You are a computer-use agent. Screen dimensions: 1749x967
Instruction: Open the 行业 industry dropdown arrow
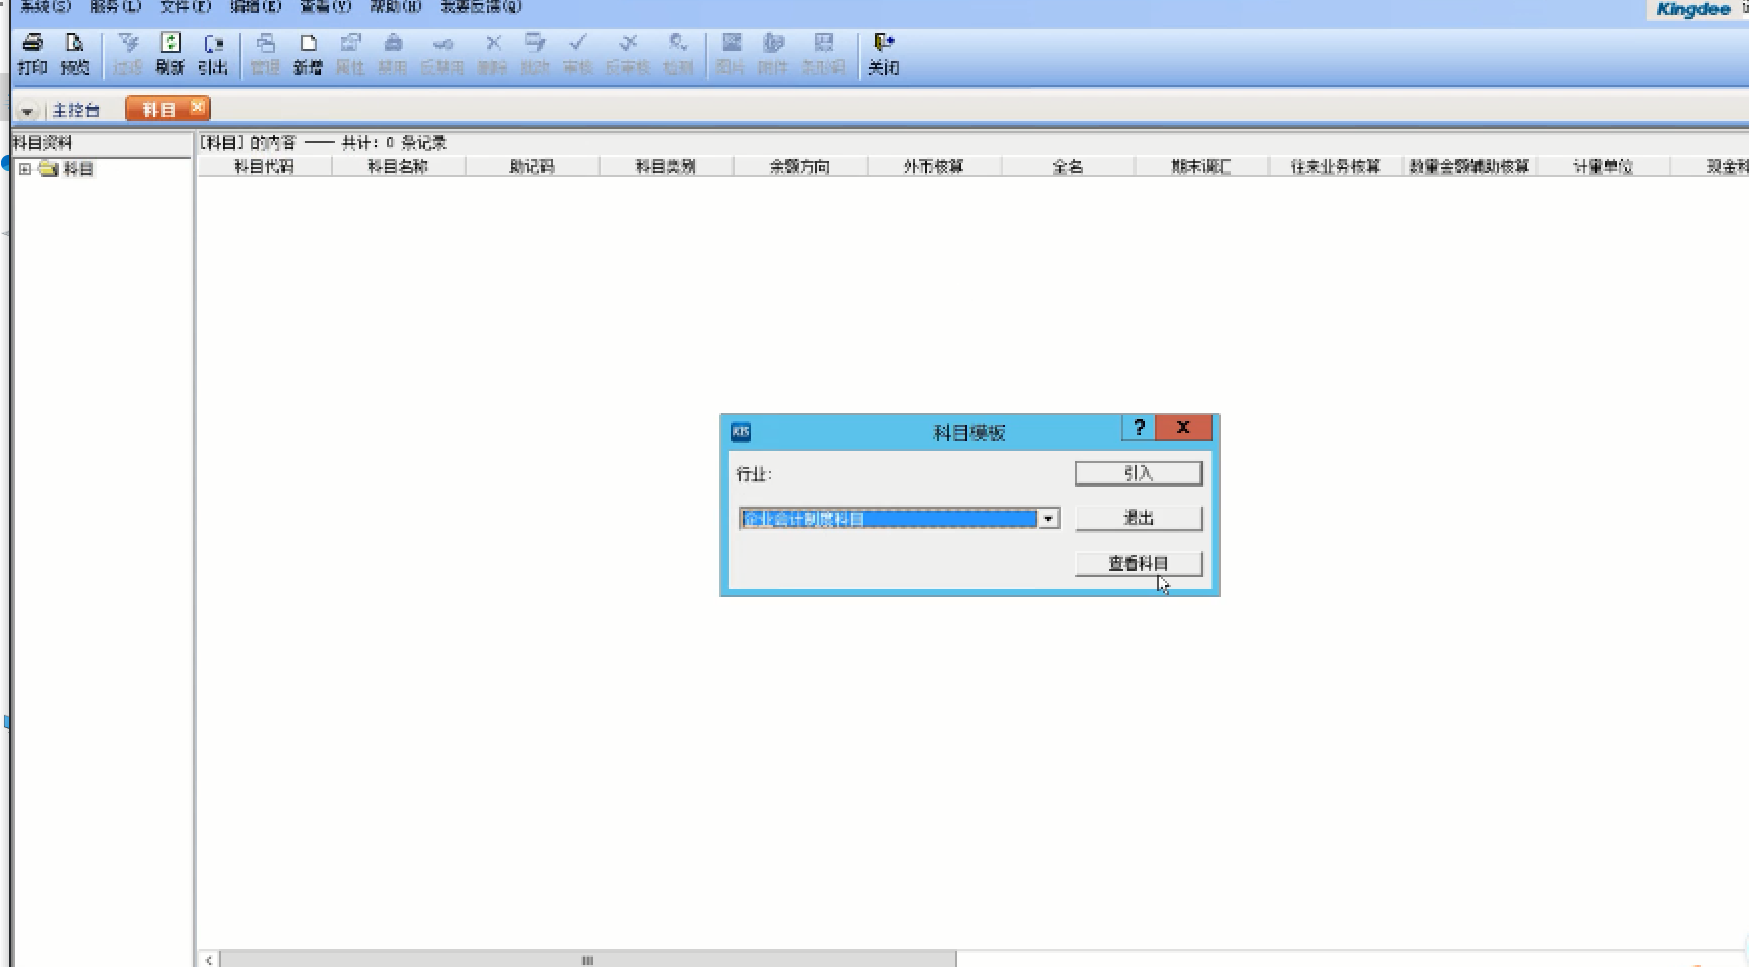tap(1048, 519)
